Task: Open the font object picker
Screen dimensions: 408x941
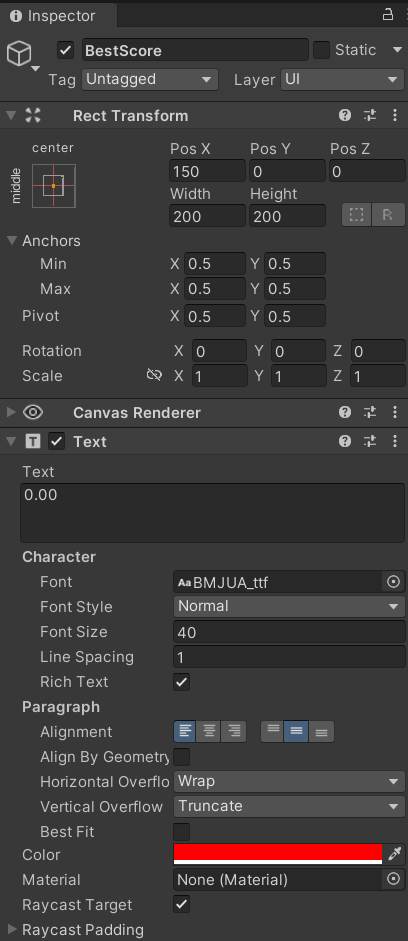Action: tap(394, 582)
